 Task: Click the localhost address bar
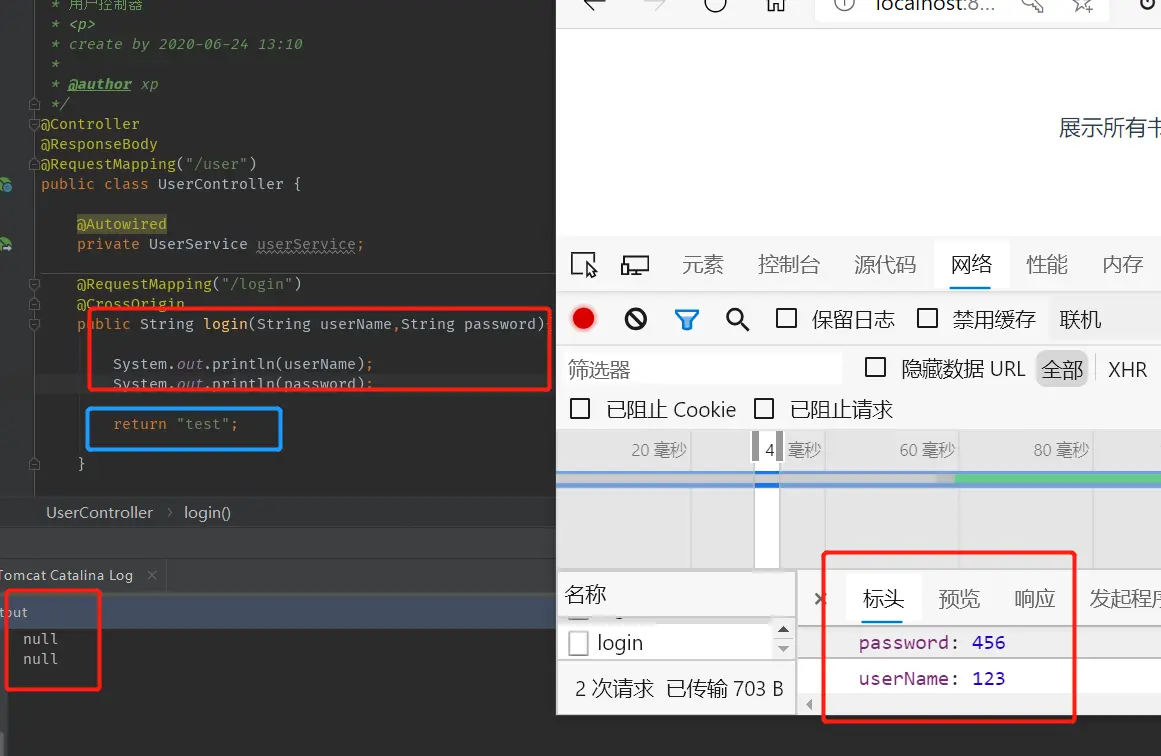click(x=934, y=4)
